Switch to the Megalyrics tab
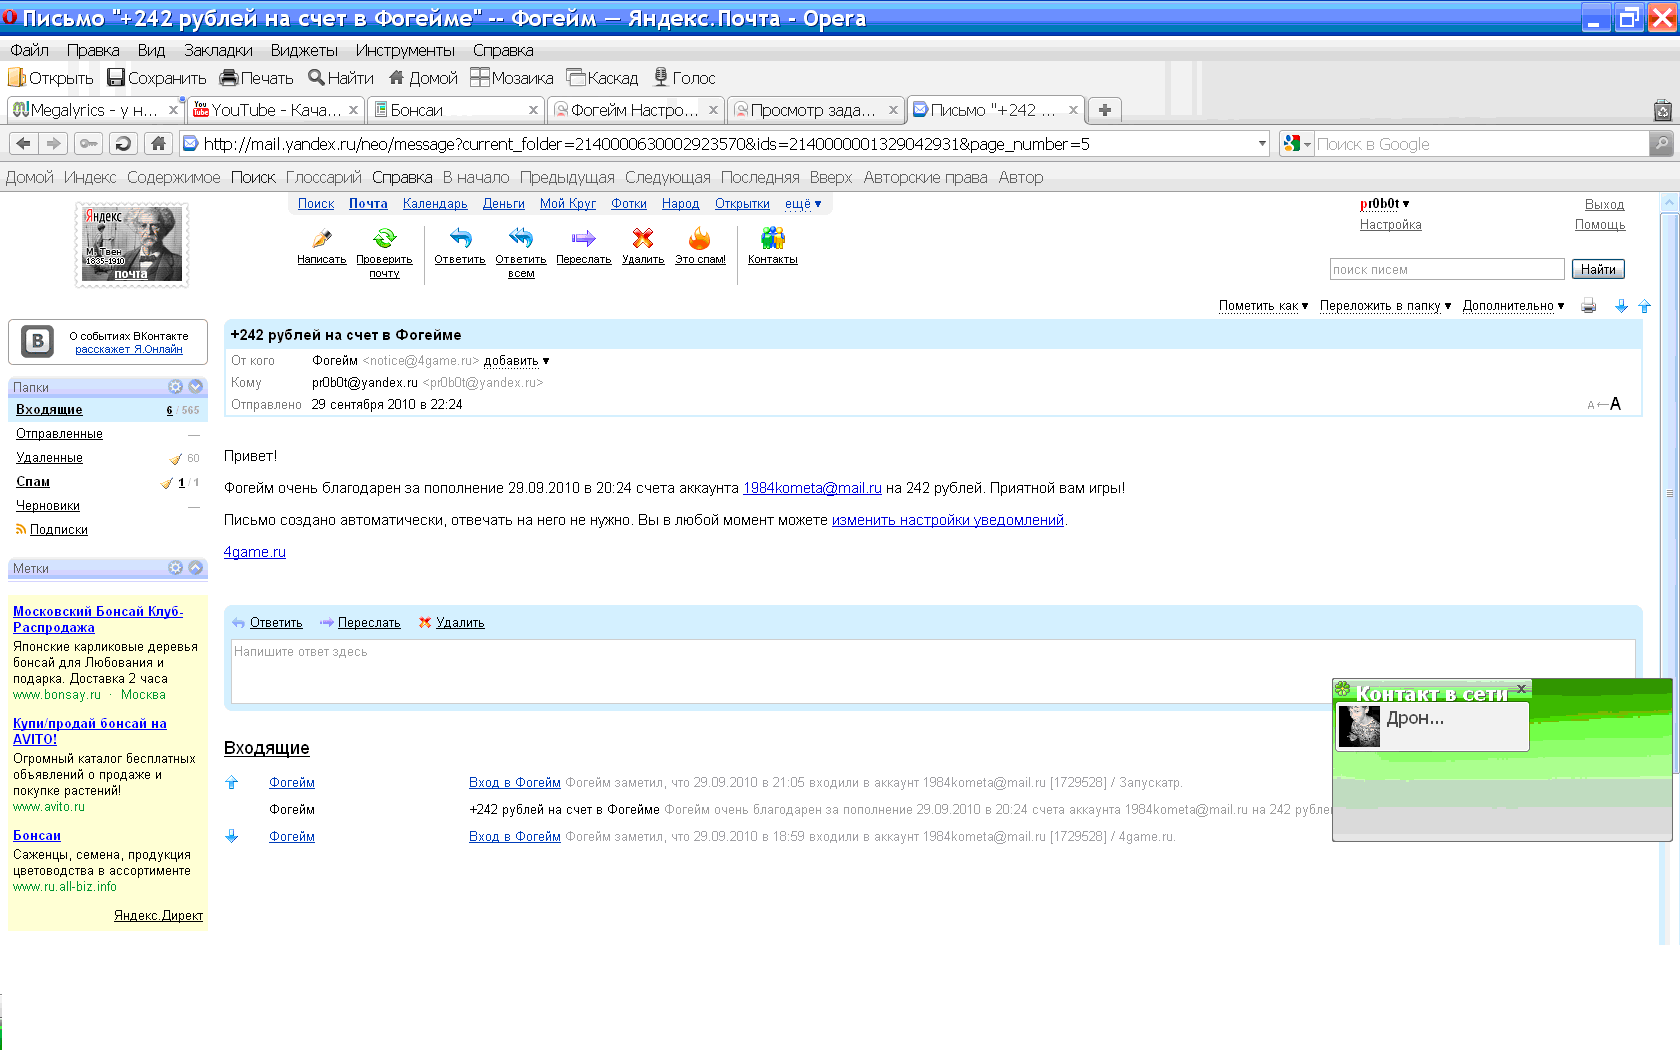Image resolution: width=1680 pixels, height=1050 pixels. (94, 110)
